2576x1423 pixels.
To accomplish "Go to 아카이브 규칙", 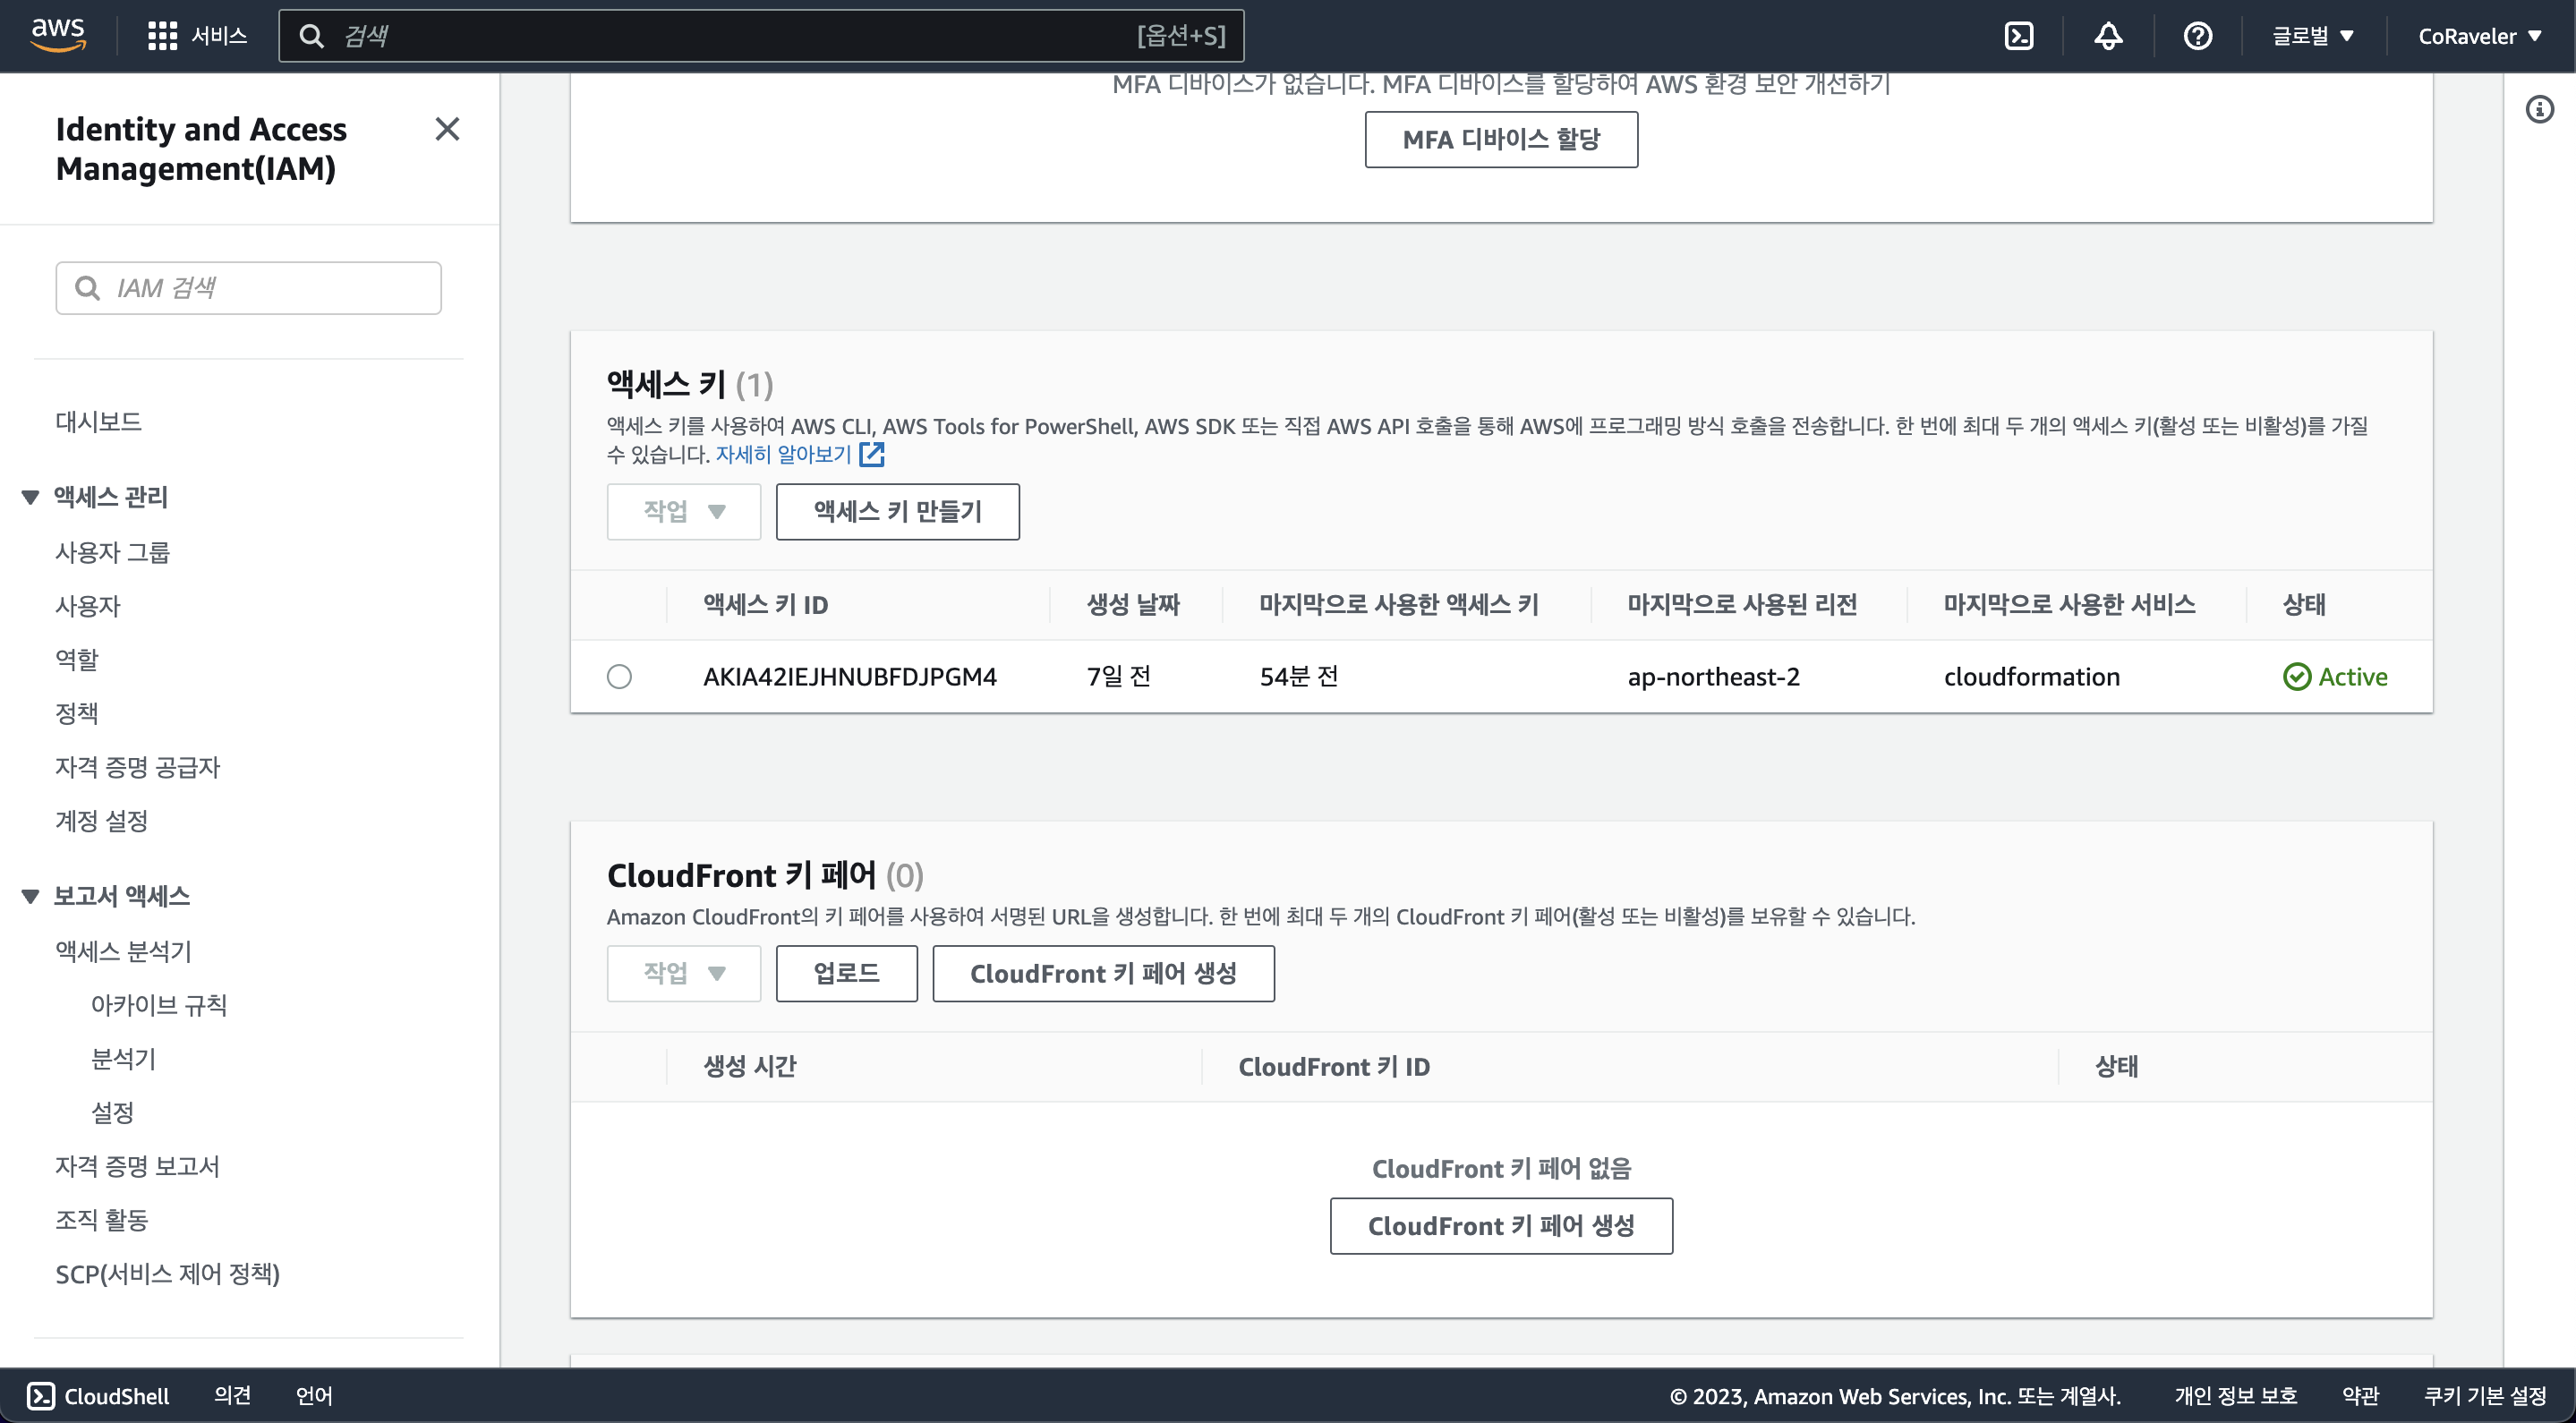I will 159,1005.
